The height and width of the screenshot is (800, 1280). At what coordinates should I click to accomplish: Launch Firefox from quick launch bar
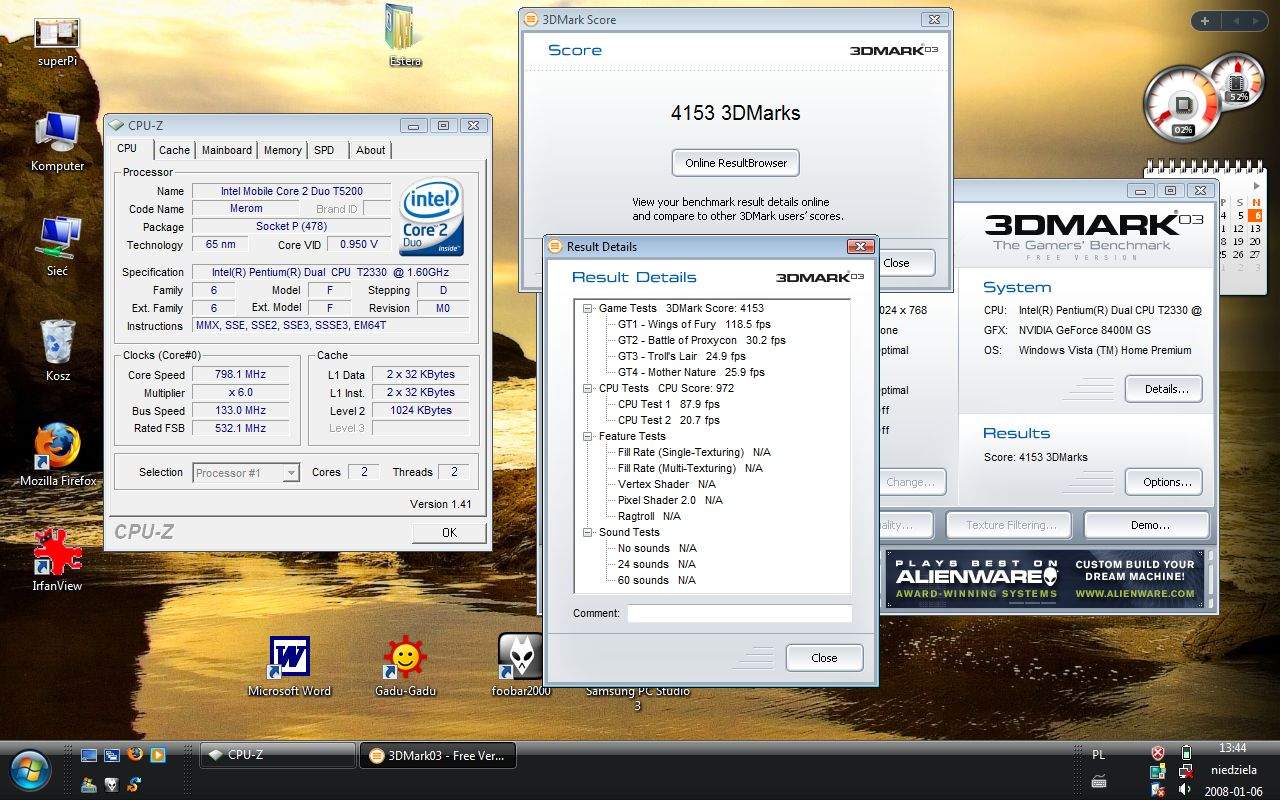[x=135, y=755]
